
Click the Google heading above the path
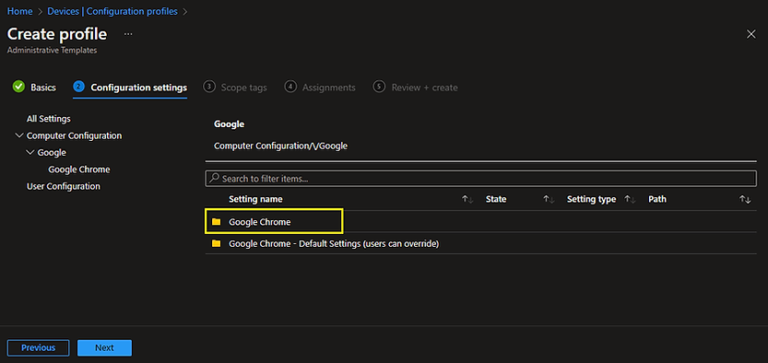pyautogui.click(x=229, y=124)
